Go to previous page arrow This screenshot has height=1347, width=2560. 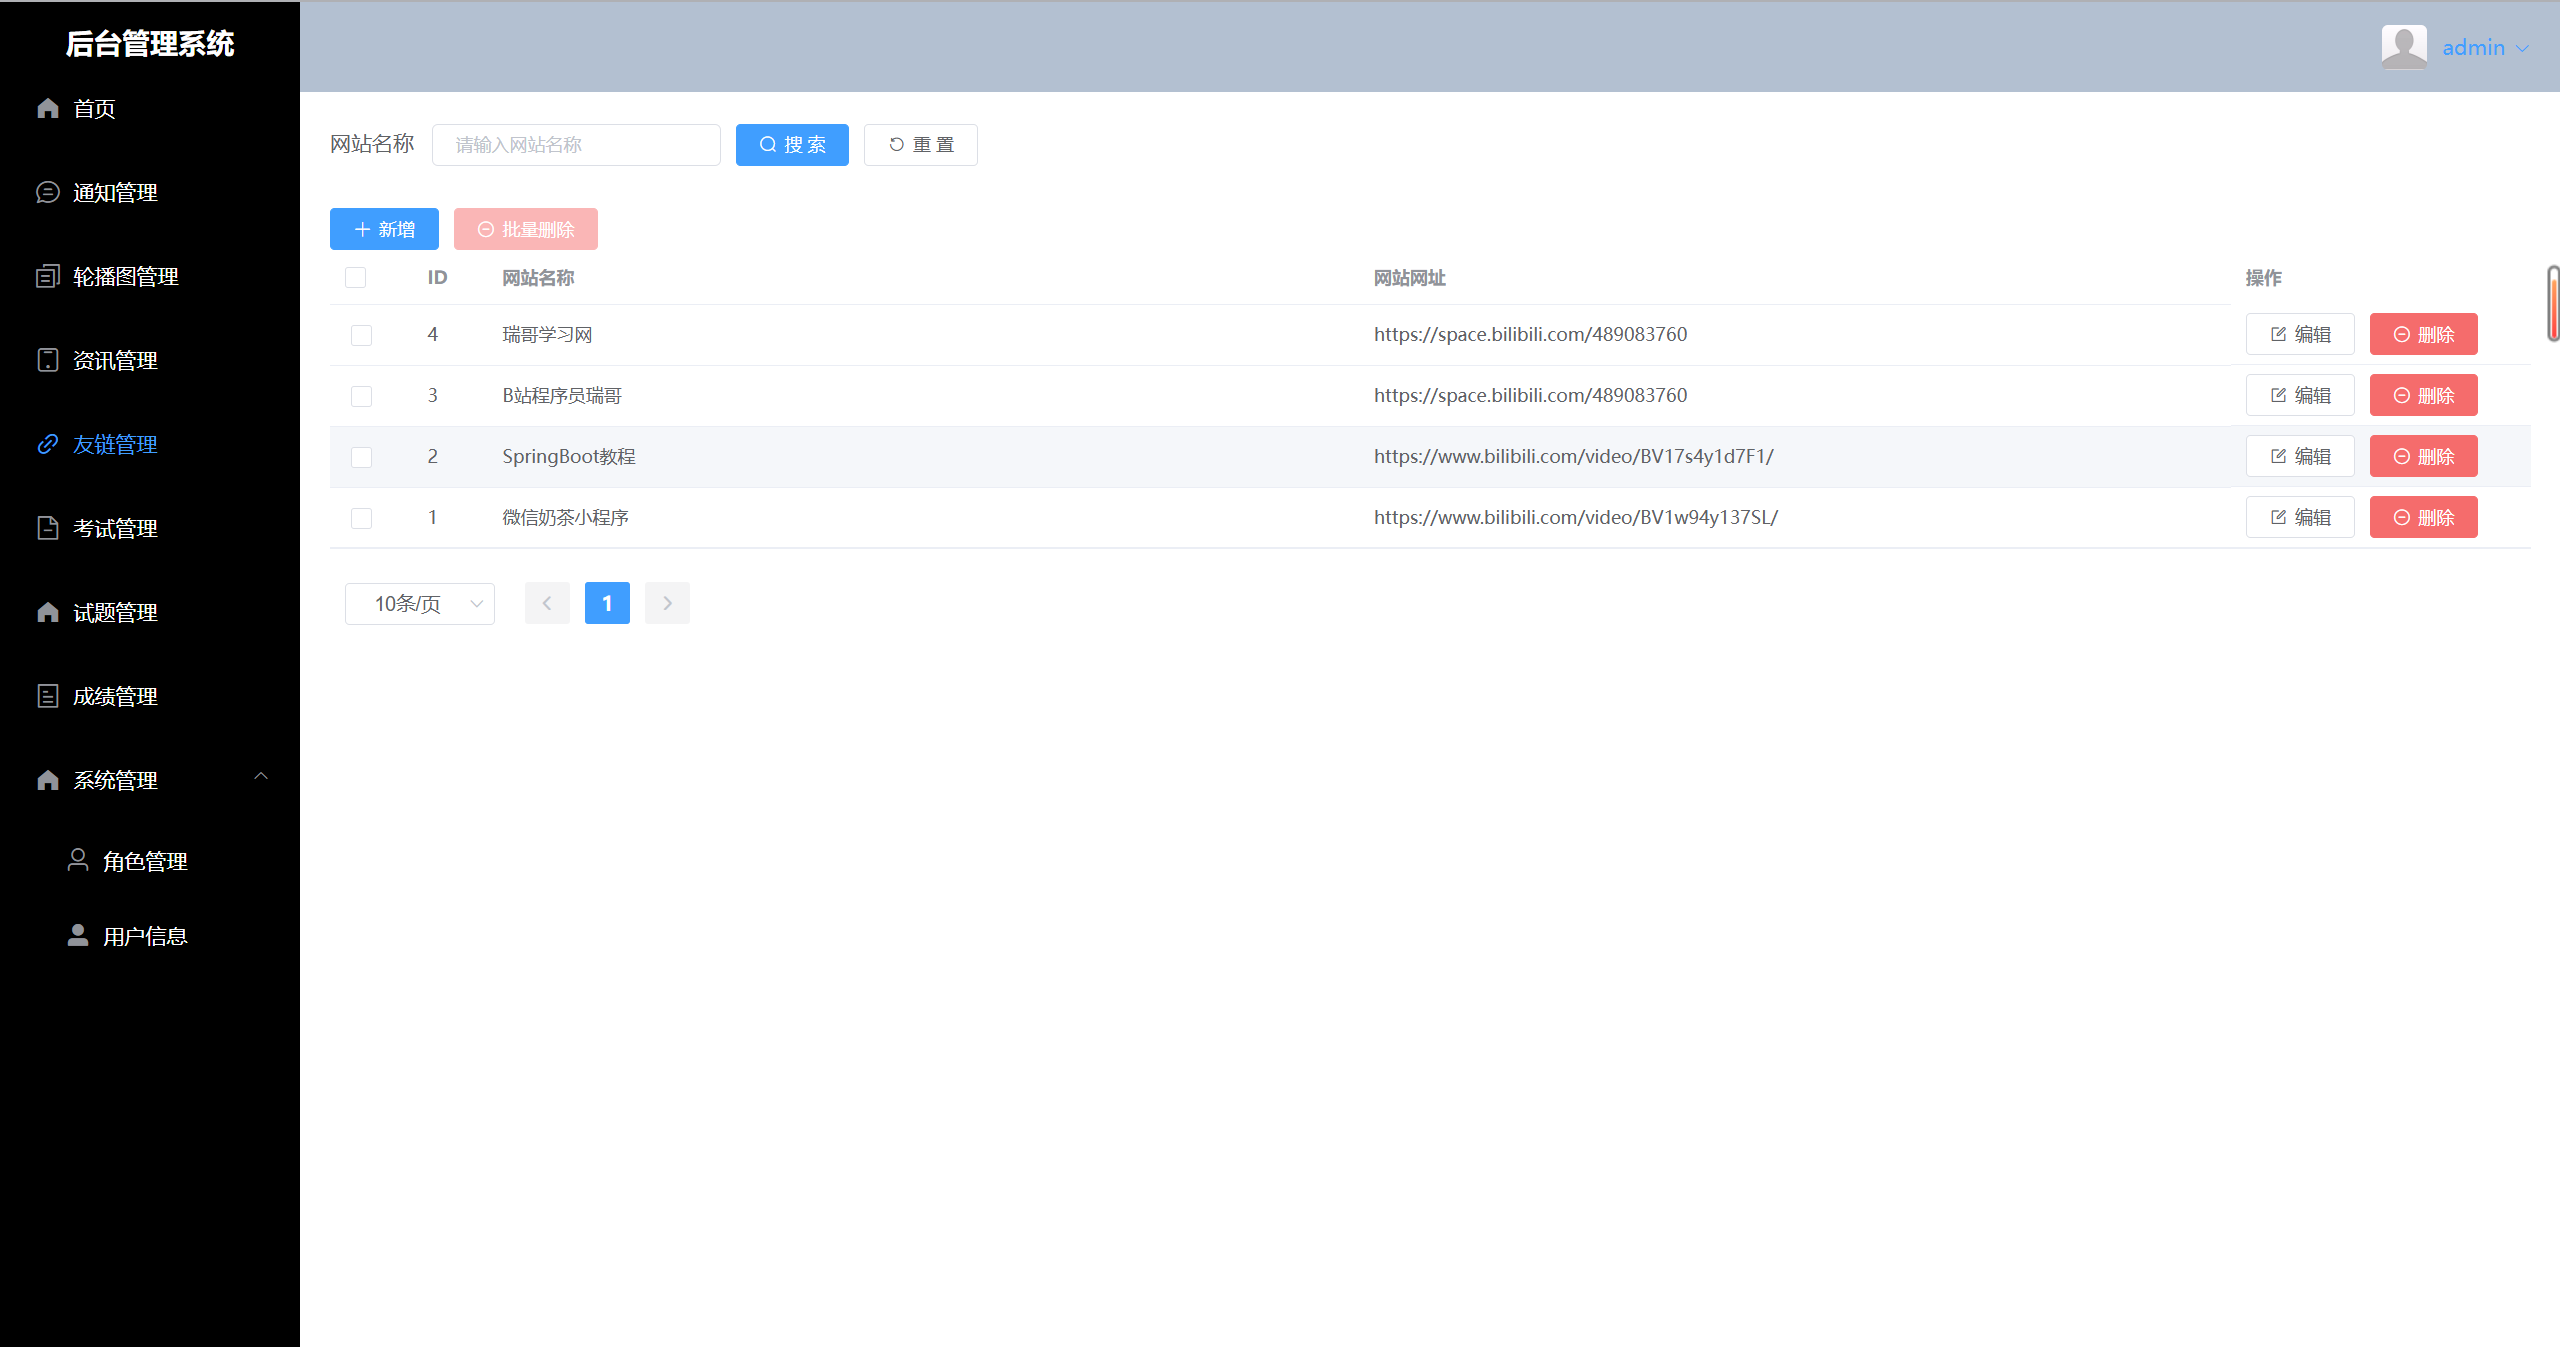[547, 603]
